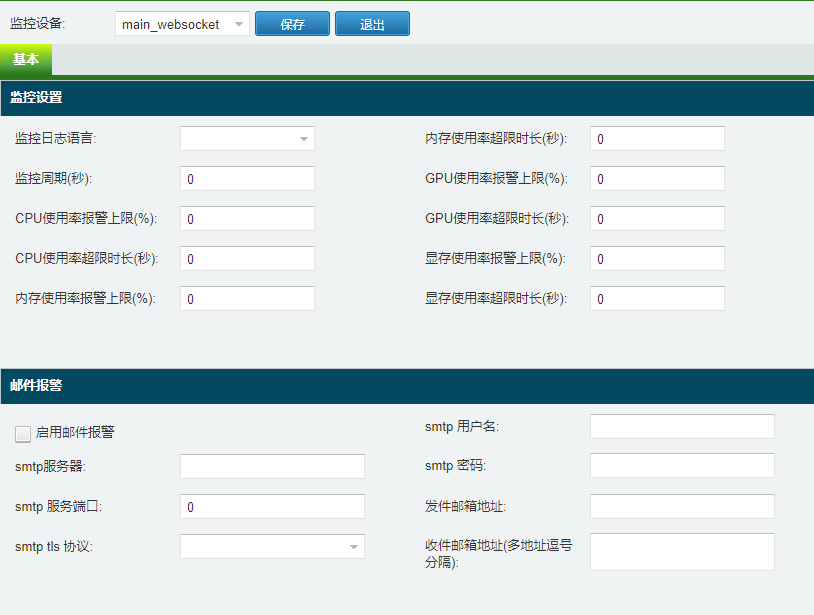Select the CPU使用率超限时长(秒) field
The height and width of the screenshot is (615, 814).
click(x=247, y=258)
